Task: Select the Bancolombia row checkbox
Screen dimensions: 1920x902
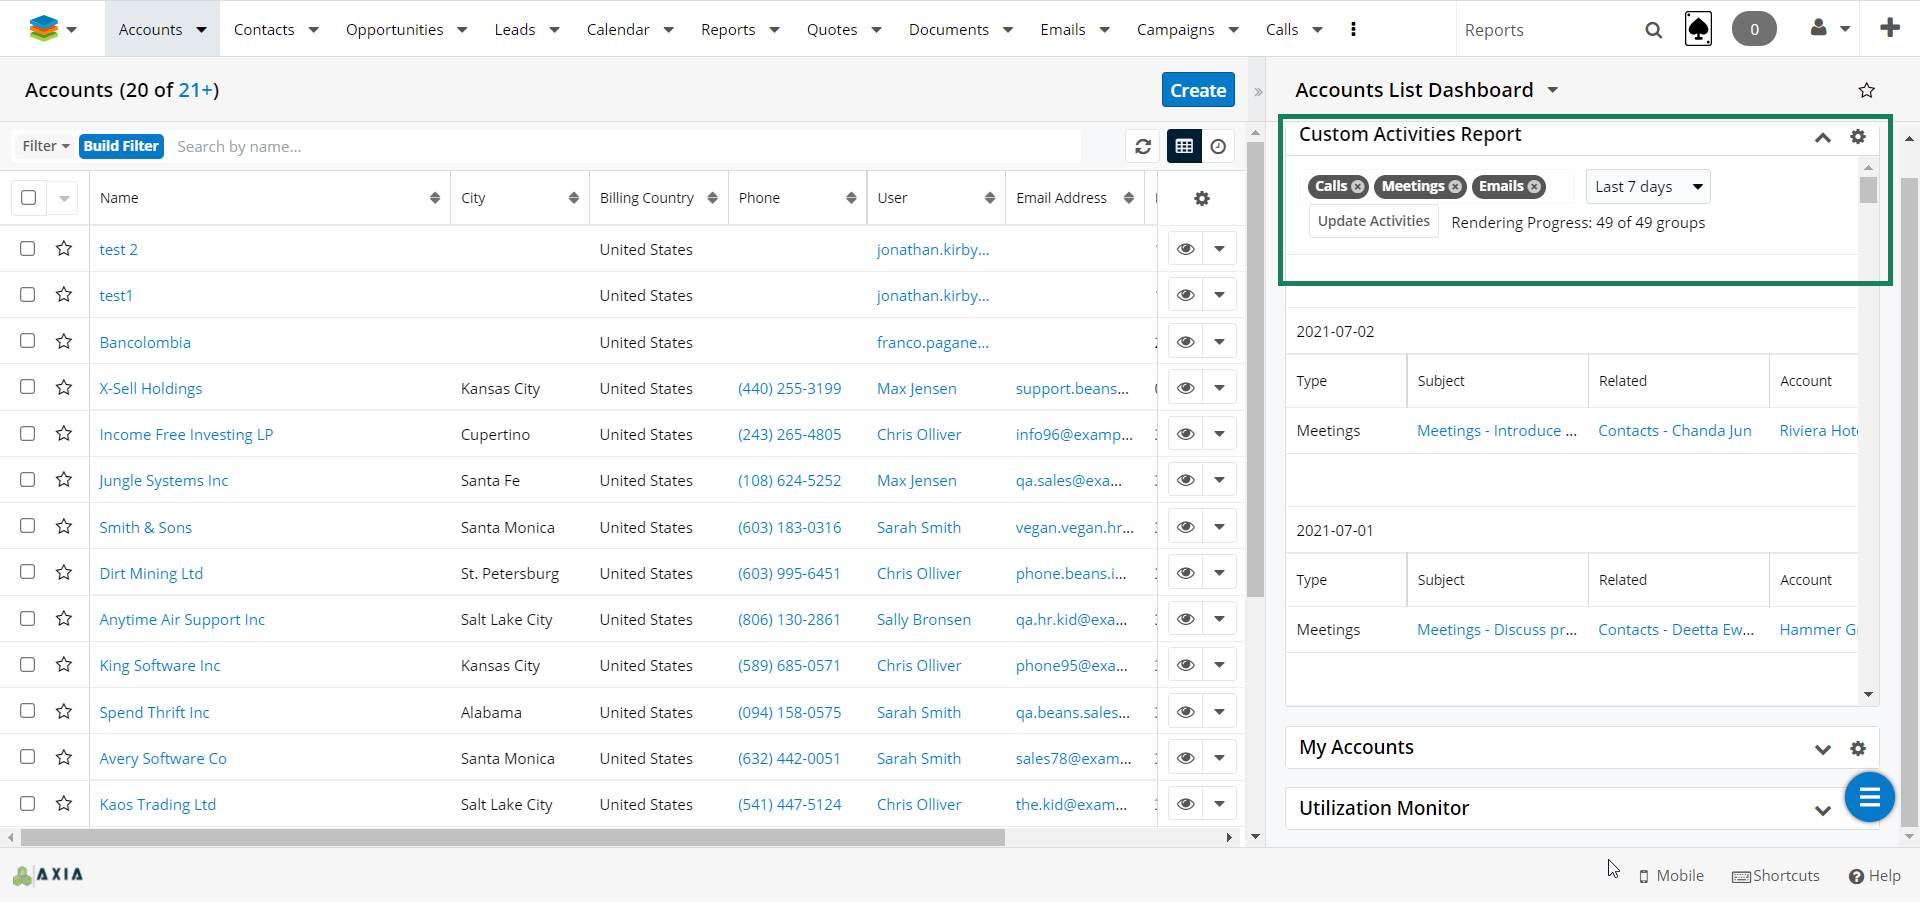Action: point(28,341)
